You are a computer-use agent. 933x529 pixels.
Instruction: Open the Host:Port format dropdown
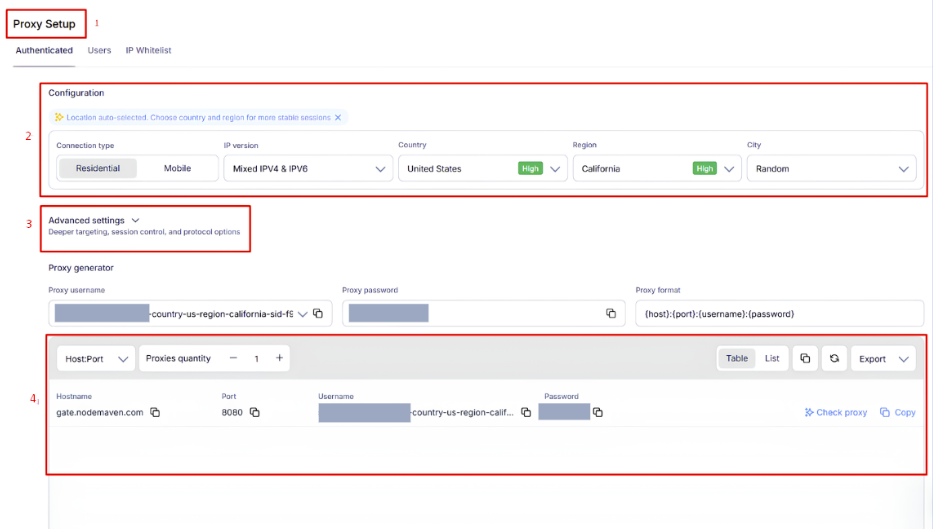[96, 359]
